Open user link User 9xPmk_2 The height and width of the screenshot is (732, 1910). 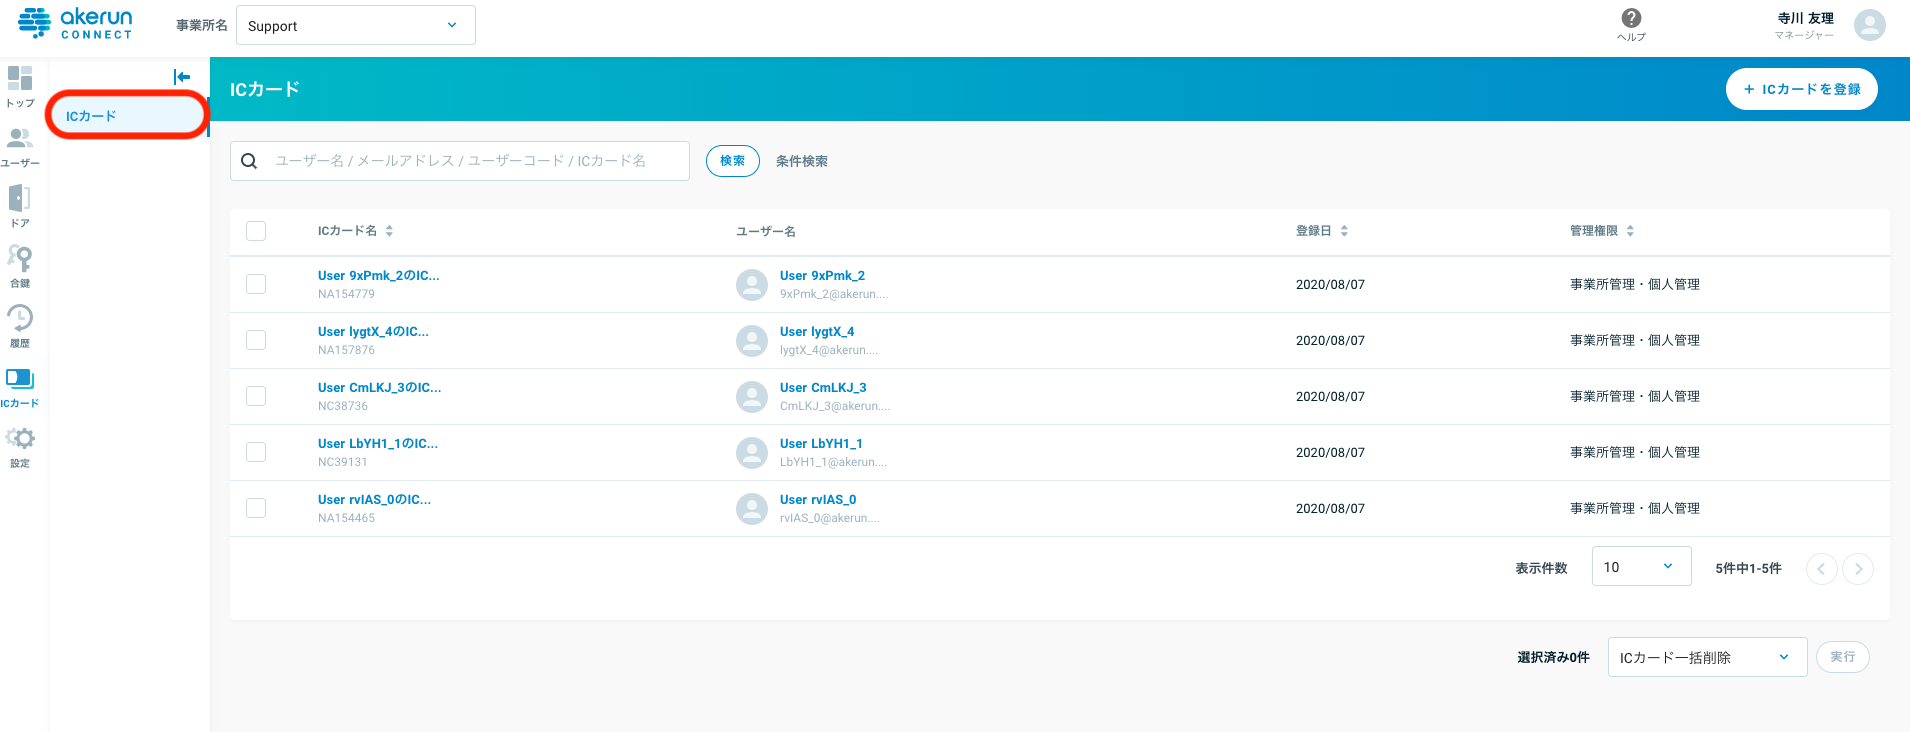click(x=822, y=276)
